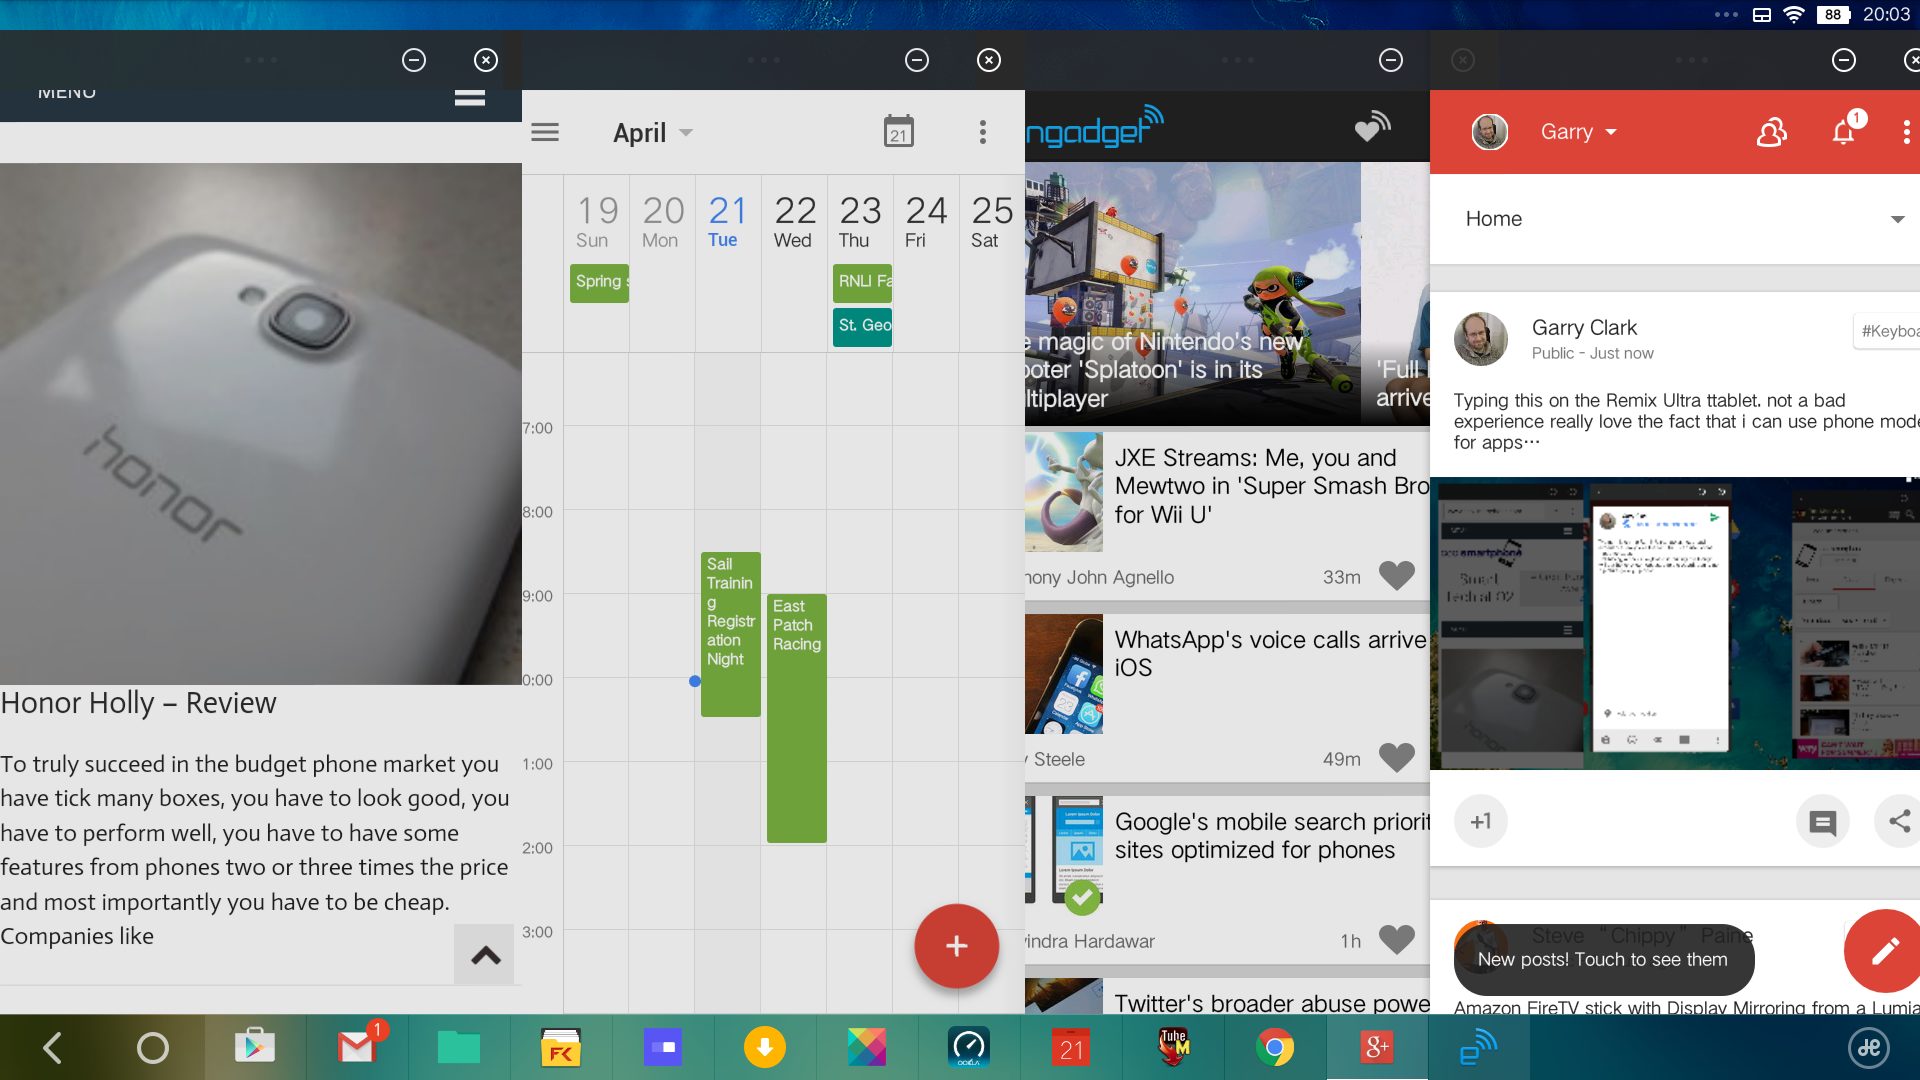
Task: Open the status bar three-dots overflow
Action: coord(1725,14)
